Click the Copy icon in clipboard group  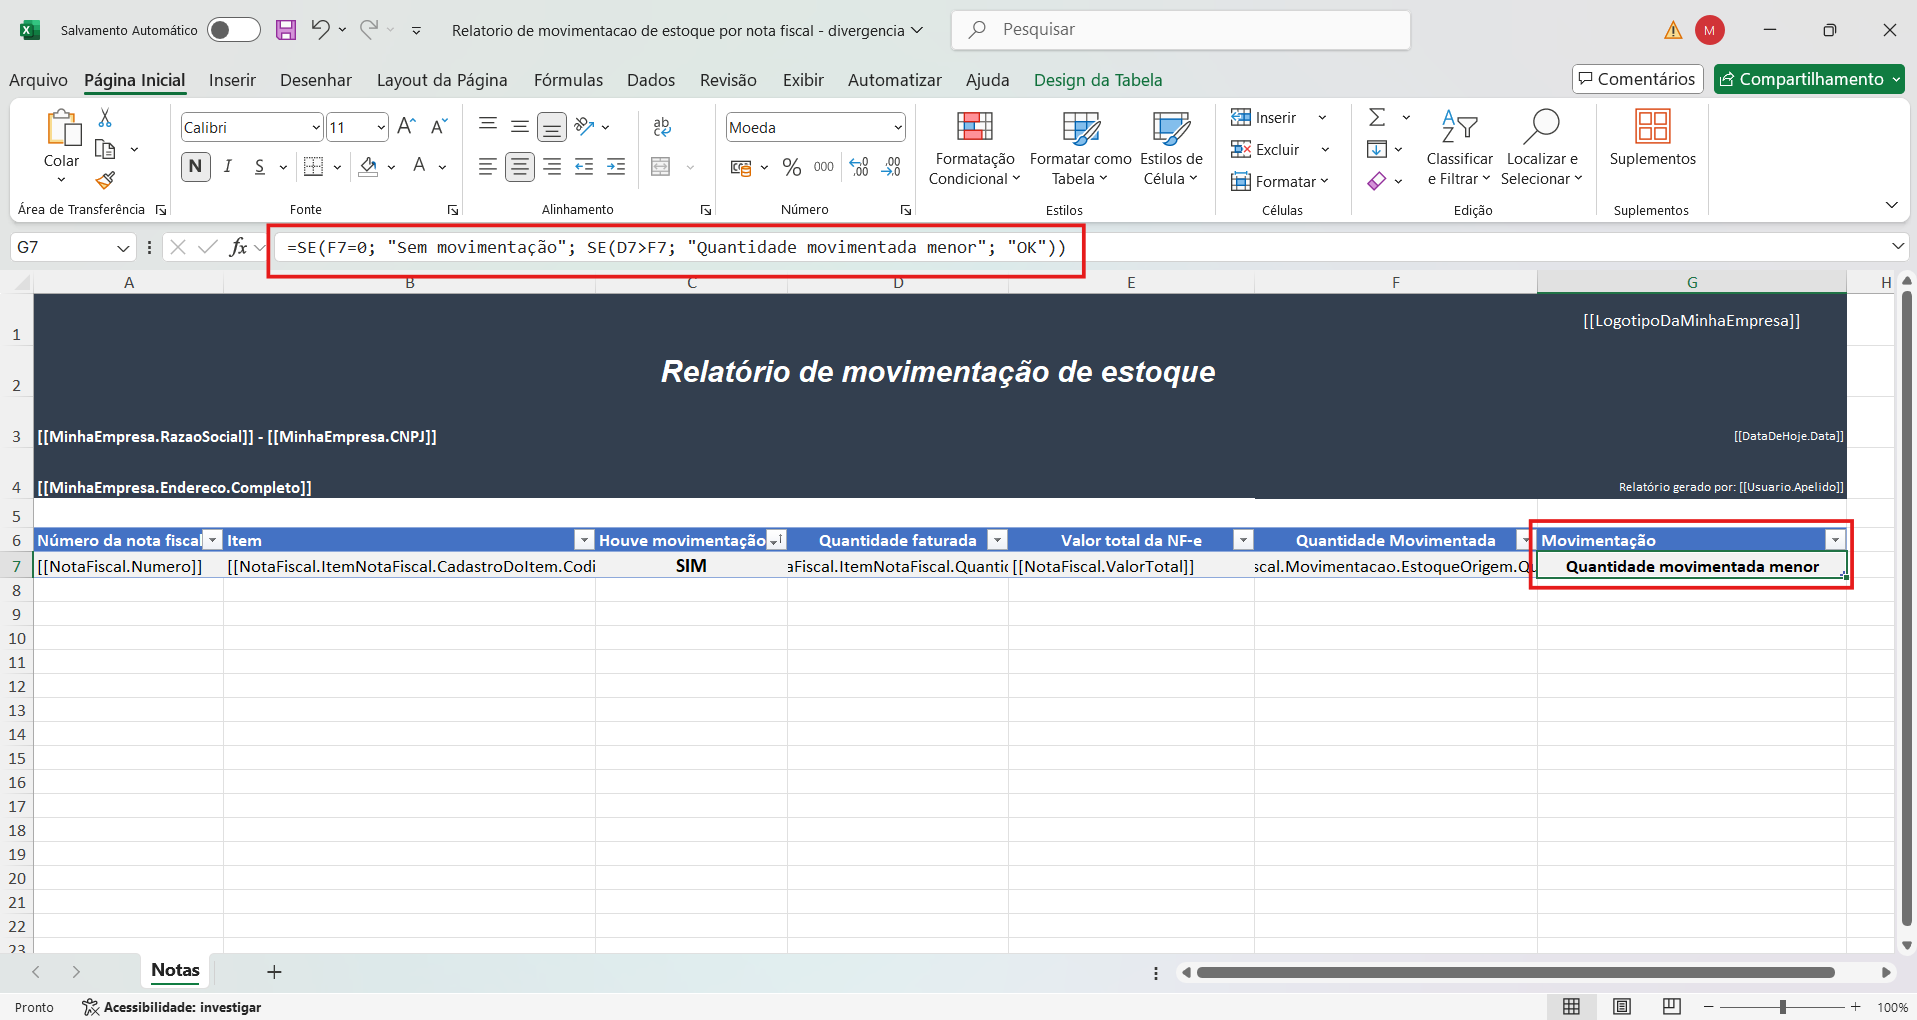(x=105, y=149)
